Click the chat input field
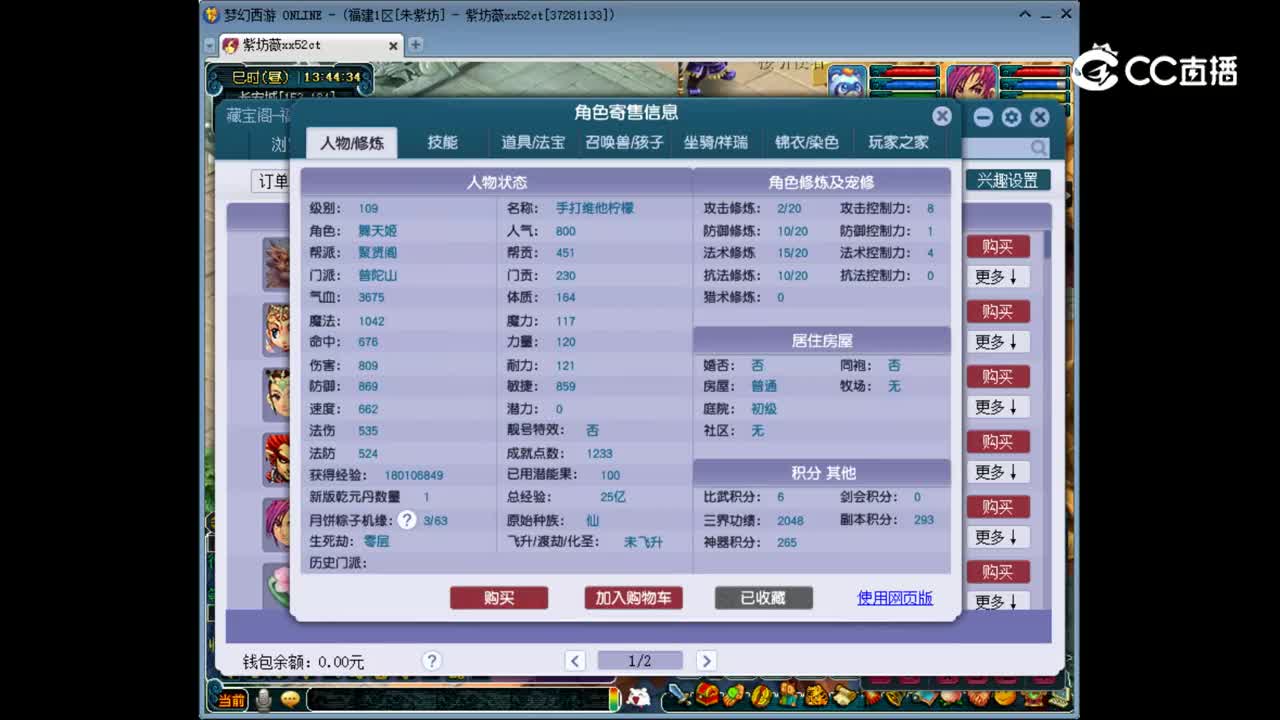 pyautogui.click(x=457, y=699)
